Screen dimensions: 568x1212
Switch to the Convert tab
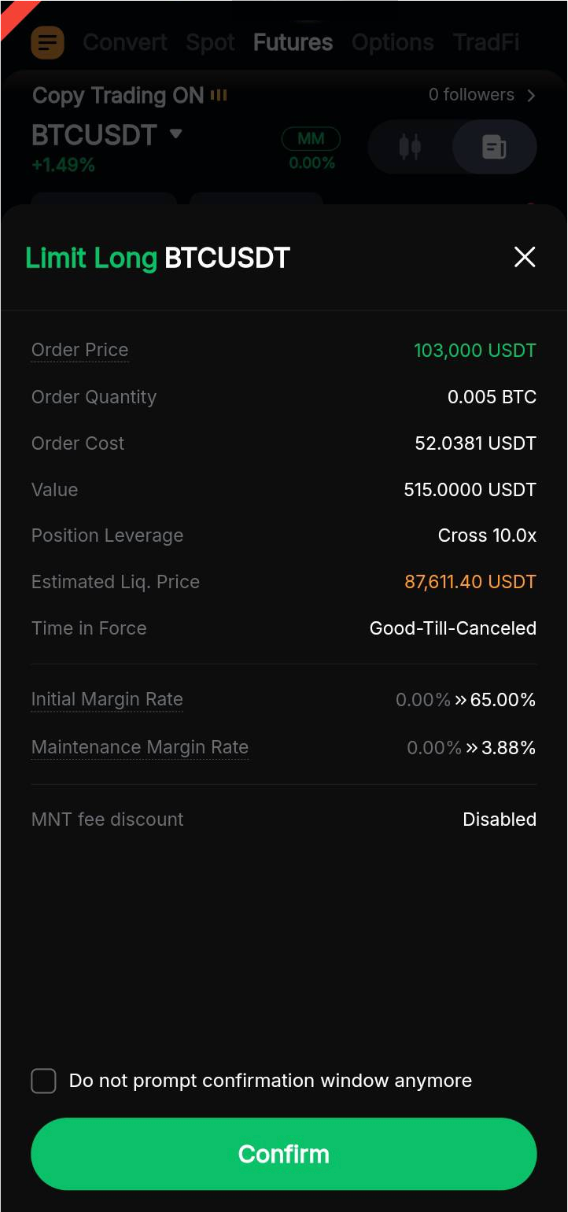pos(125,42)
